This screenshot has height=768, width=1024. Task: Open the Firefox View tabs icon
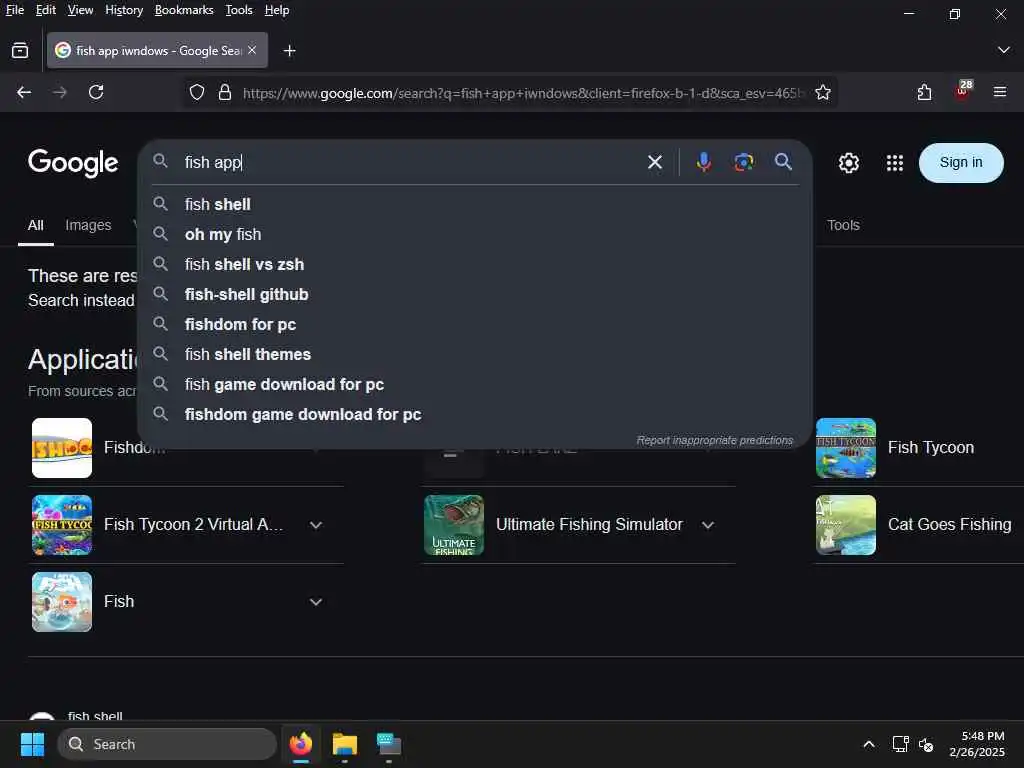[20, 50]
